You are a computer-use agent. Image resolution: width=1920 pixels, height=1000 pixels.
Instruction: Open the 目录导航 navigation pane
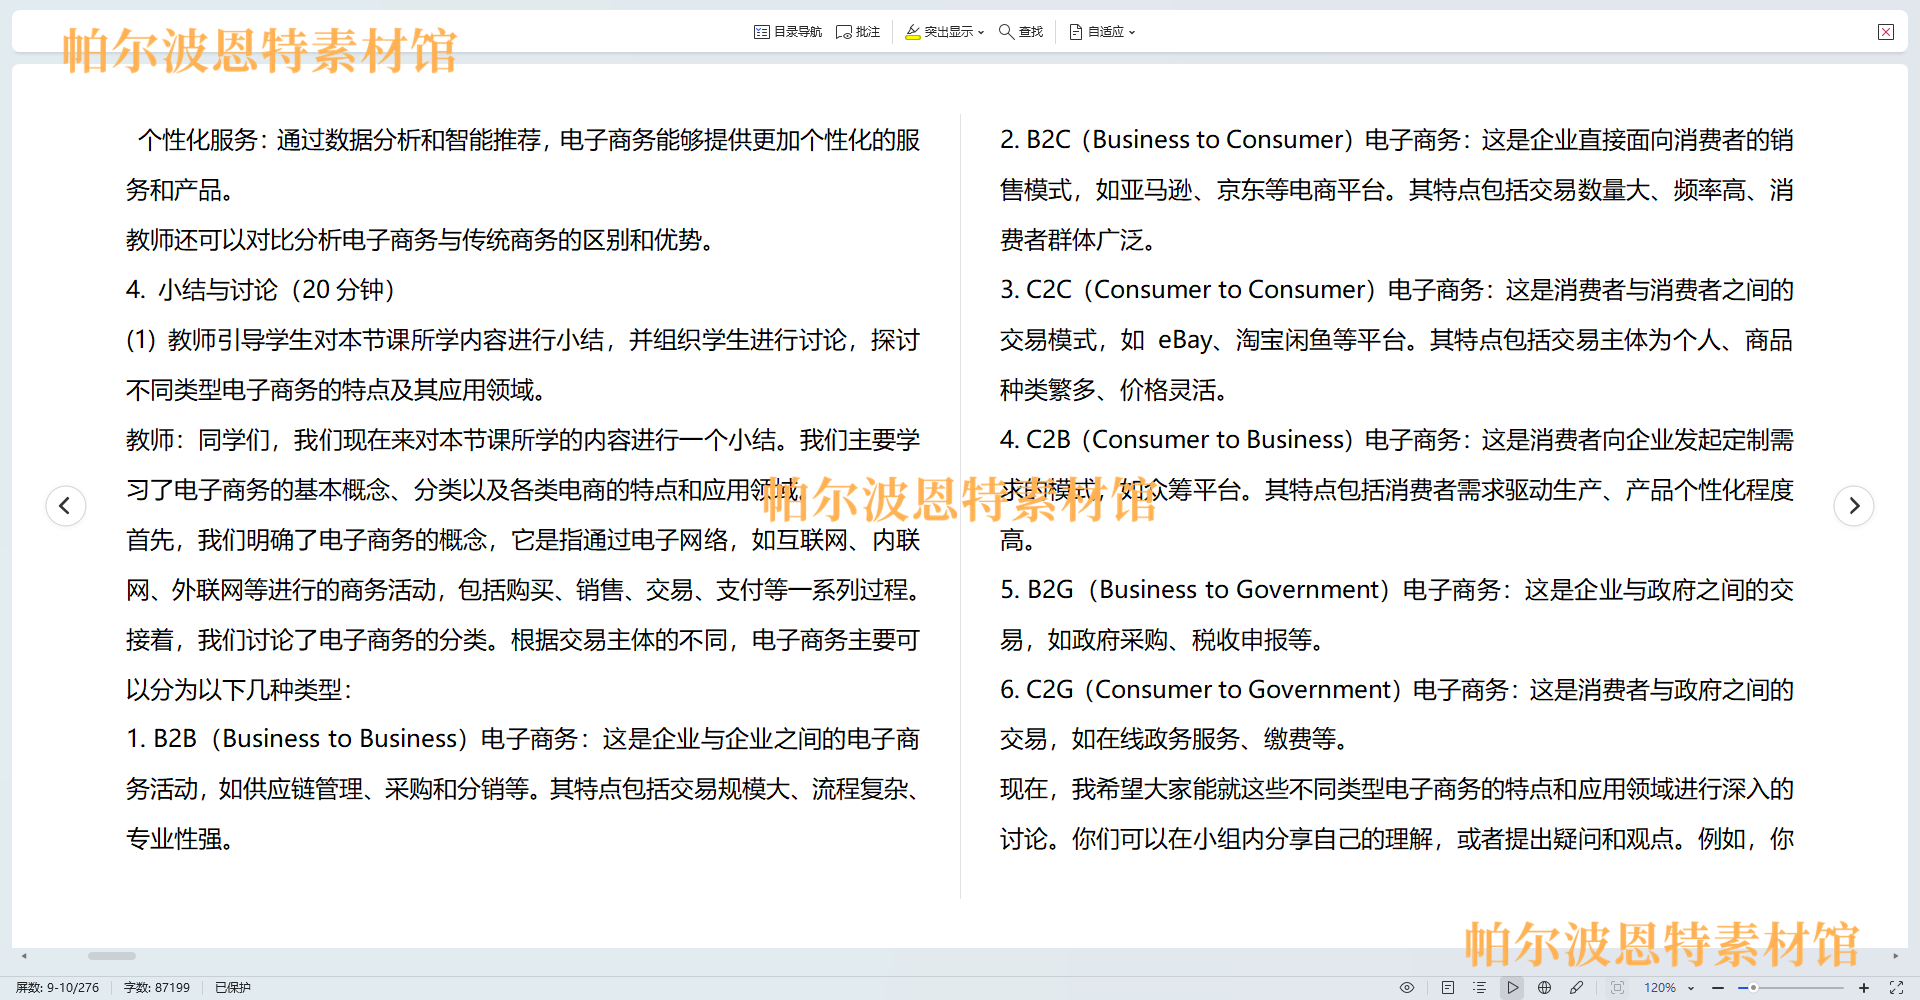tap(788, 32)
